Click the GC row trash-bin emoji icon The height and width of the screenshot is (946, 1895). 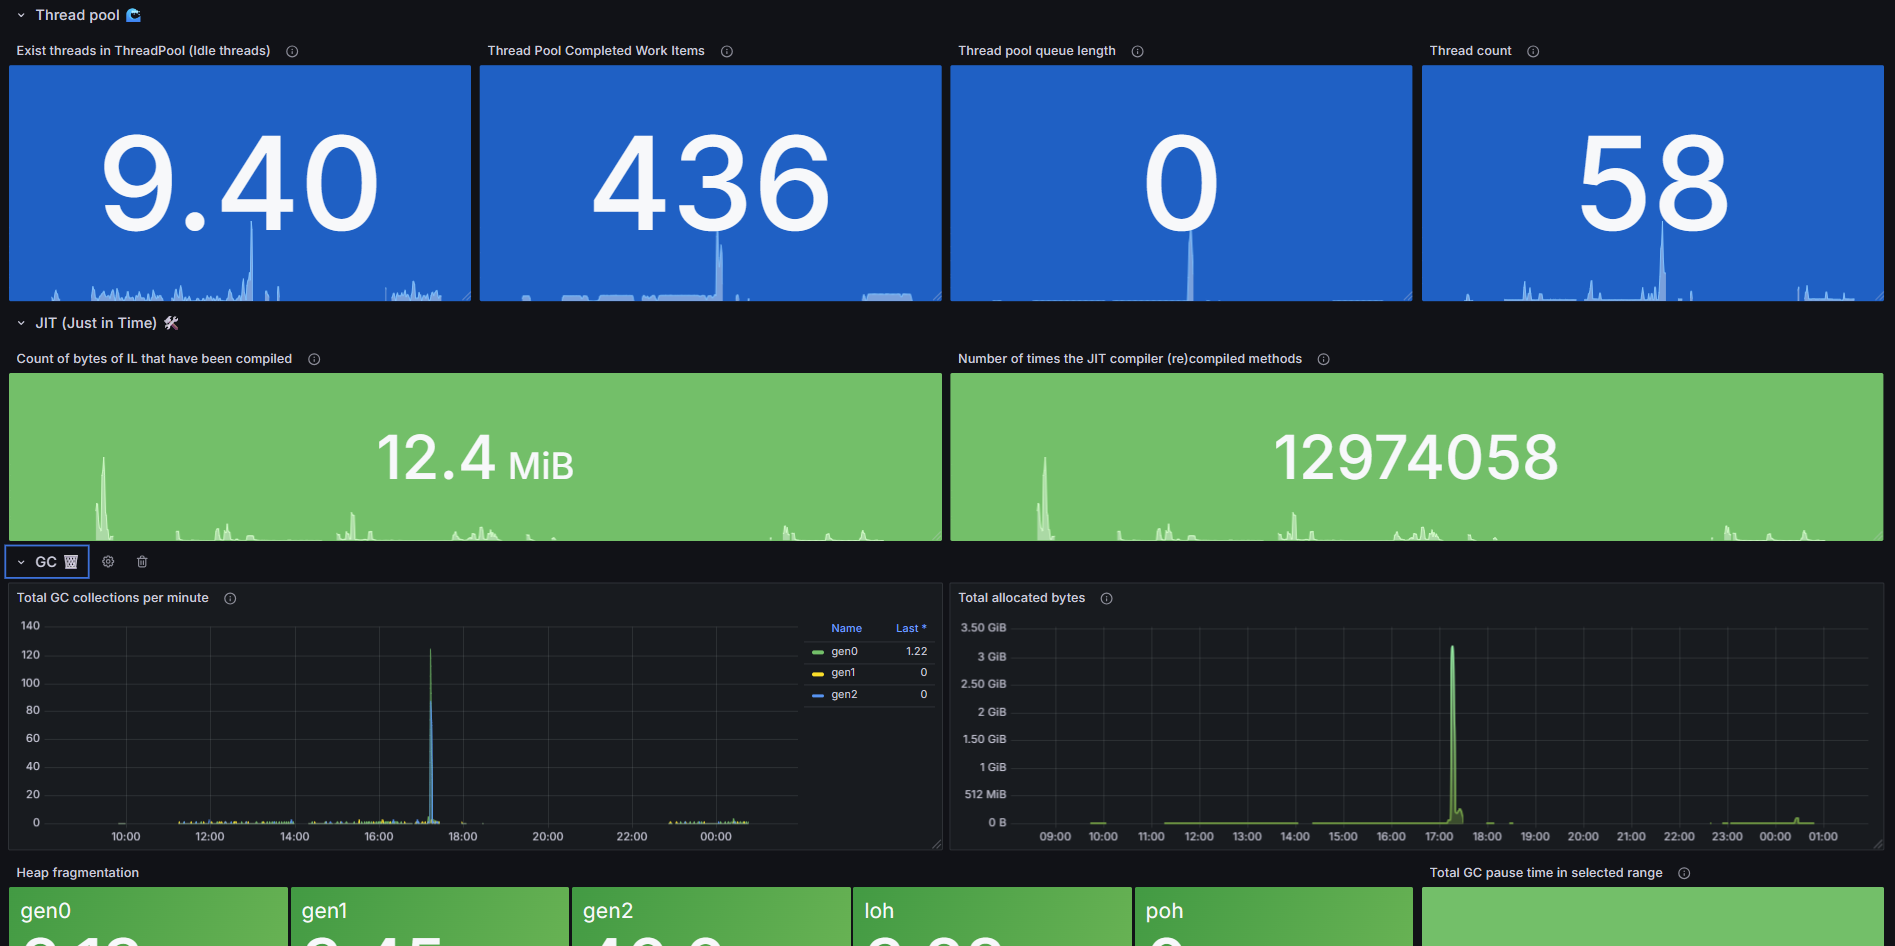(71, 562)
